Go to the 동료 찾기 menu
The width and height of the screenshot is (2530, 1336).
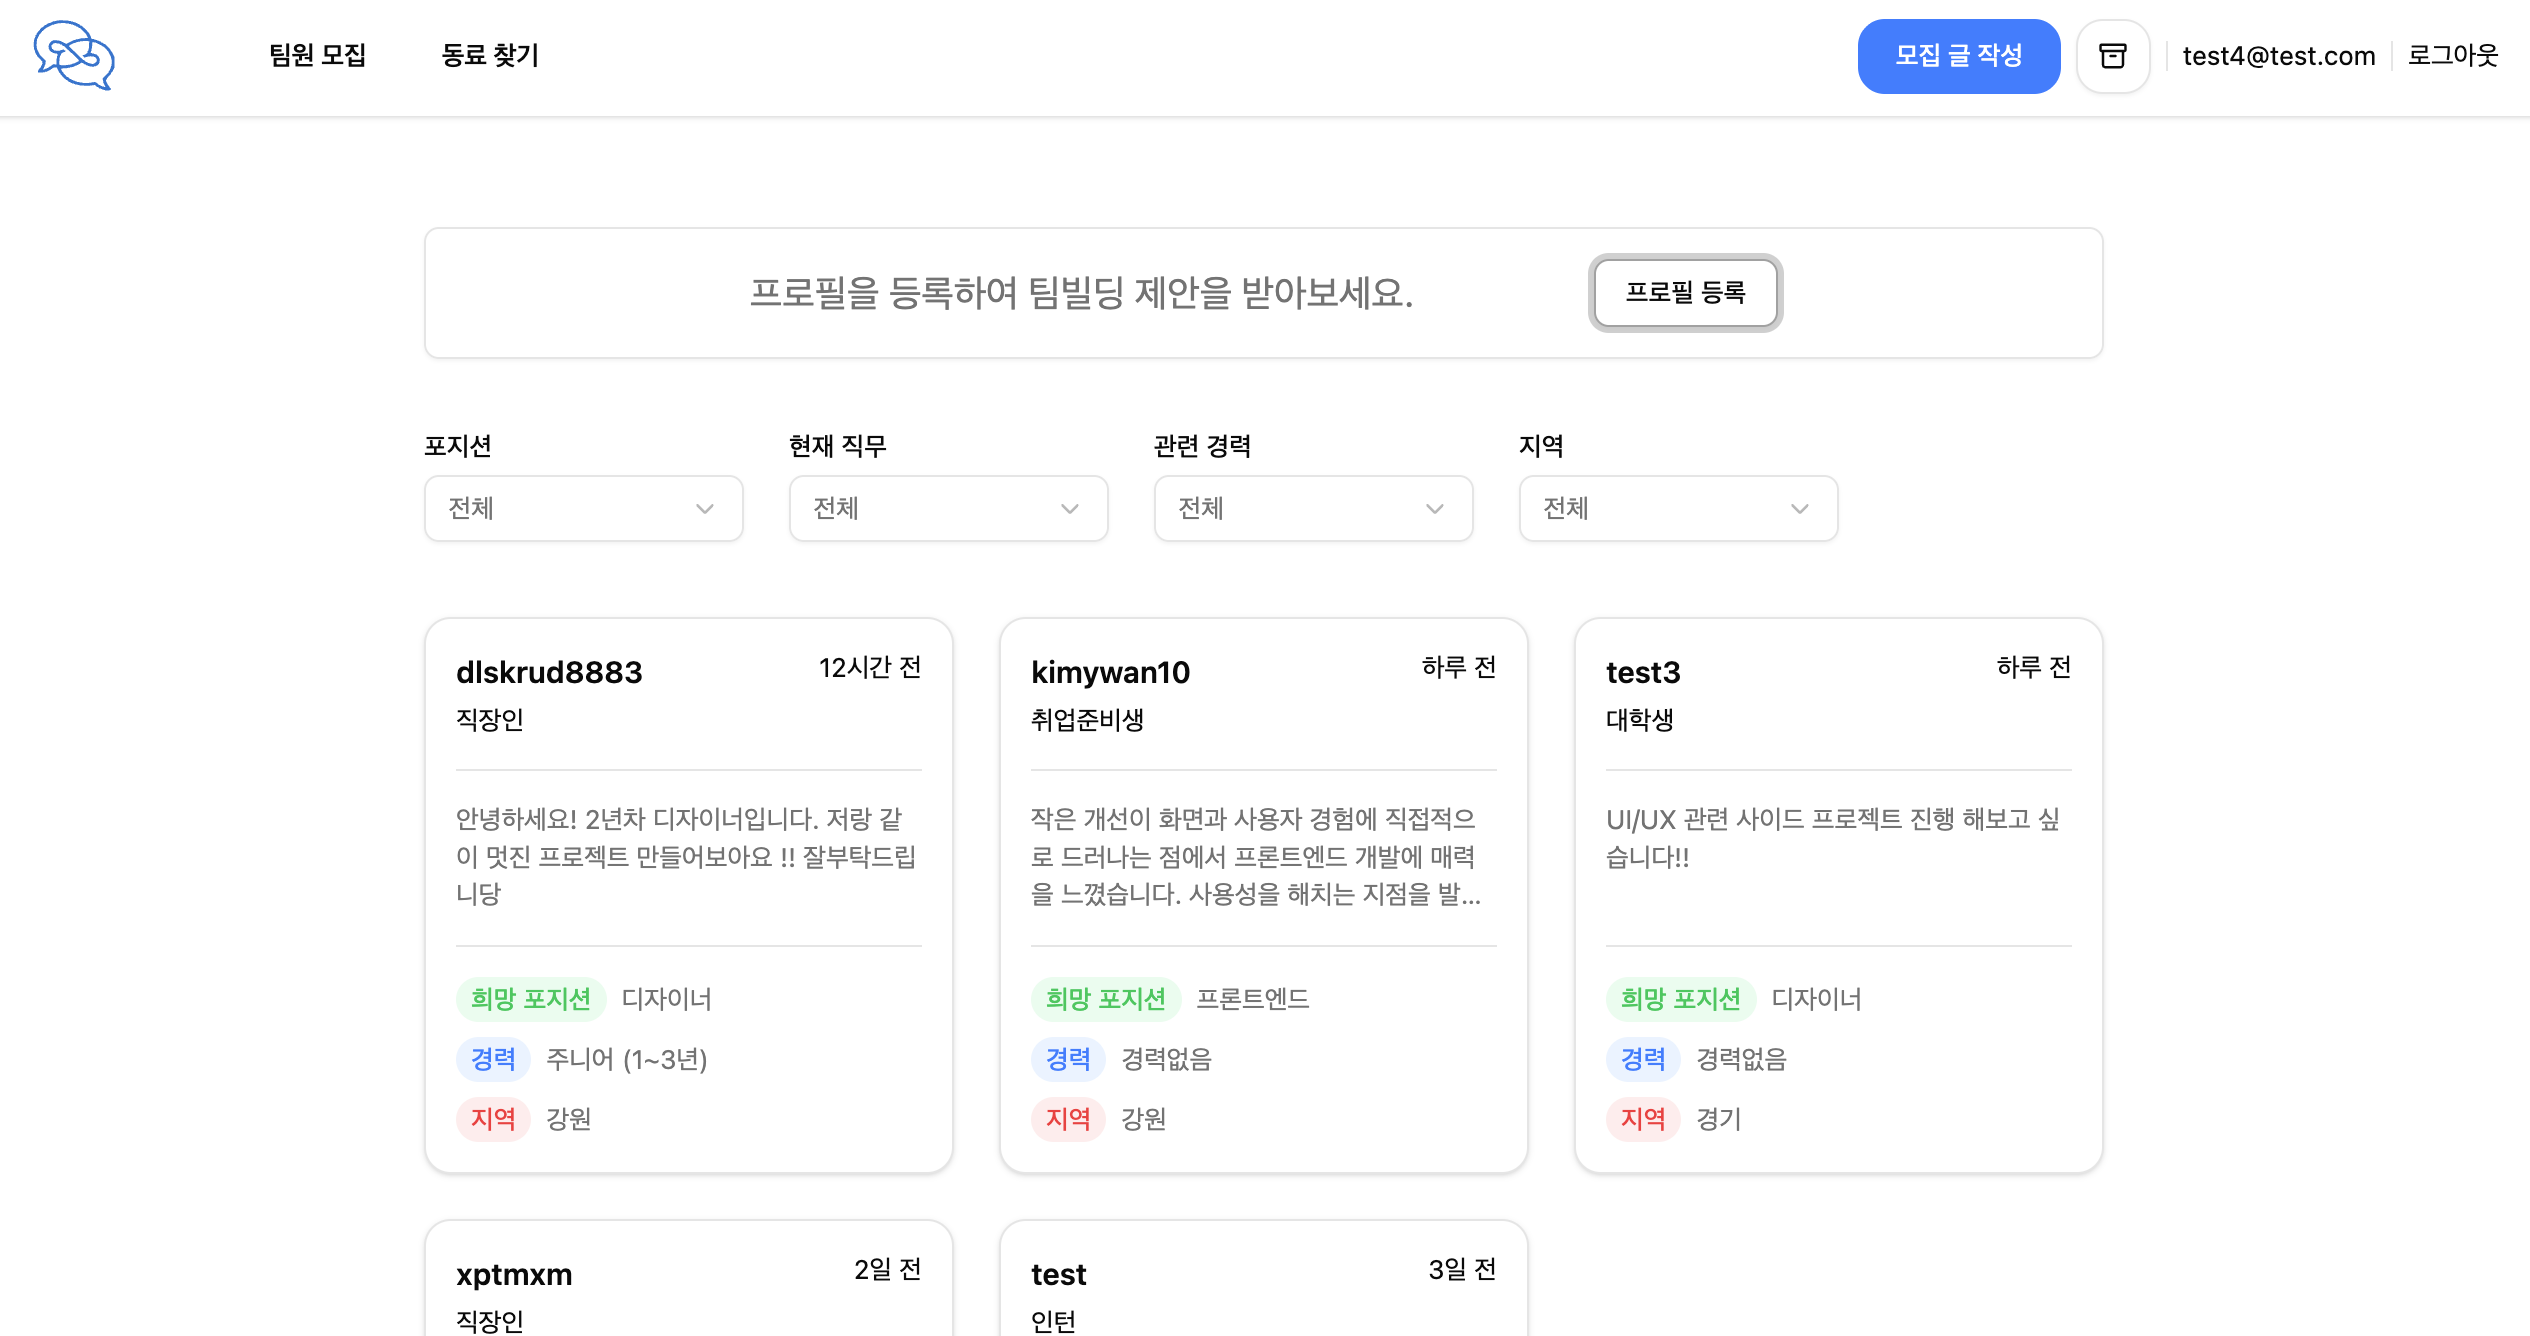pyautogui.click(x=490, y=56)
